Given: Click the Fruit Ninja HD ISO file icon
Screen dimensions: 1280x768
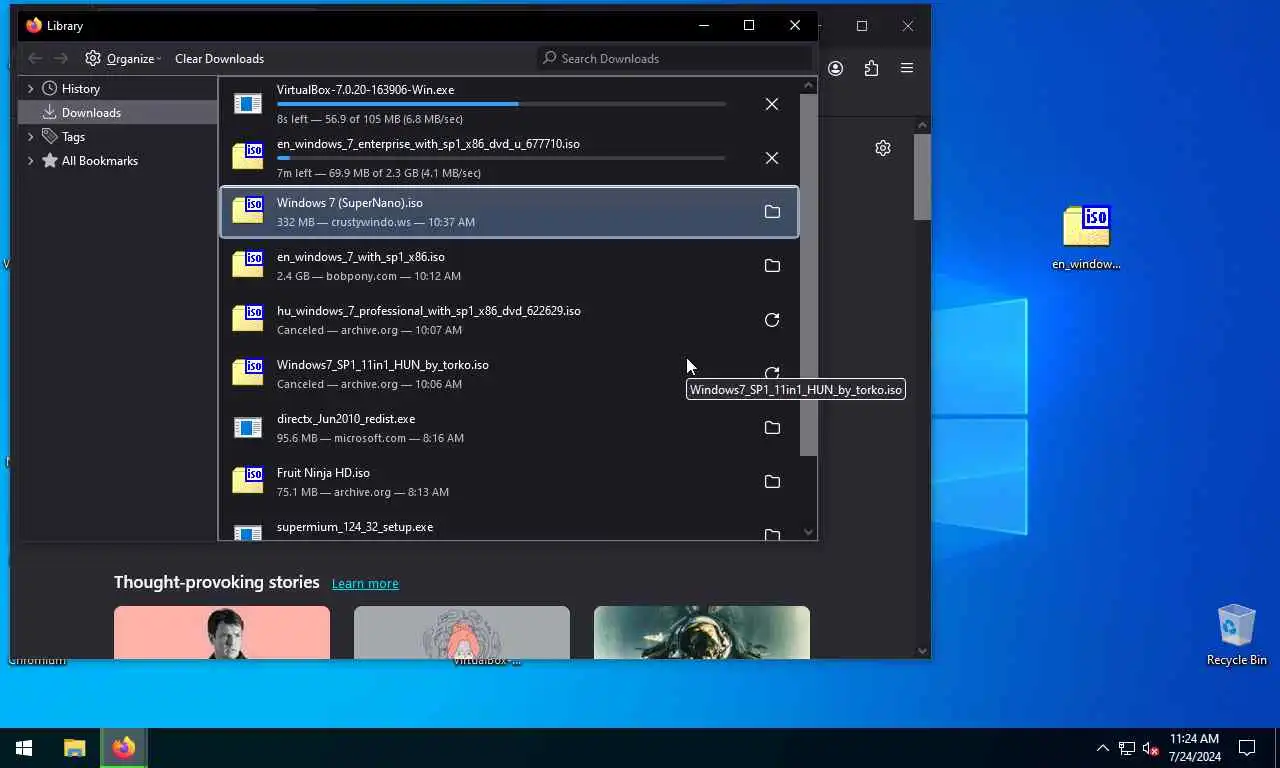Looking at the screenshot, I should coord(248,480).
